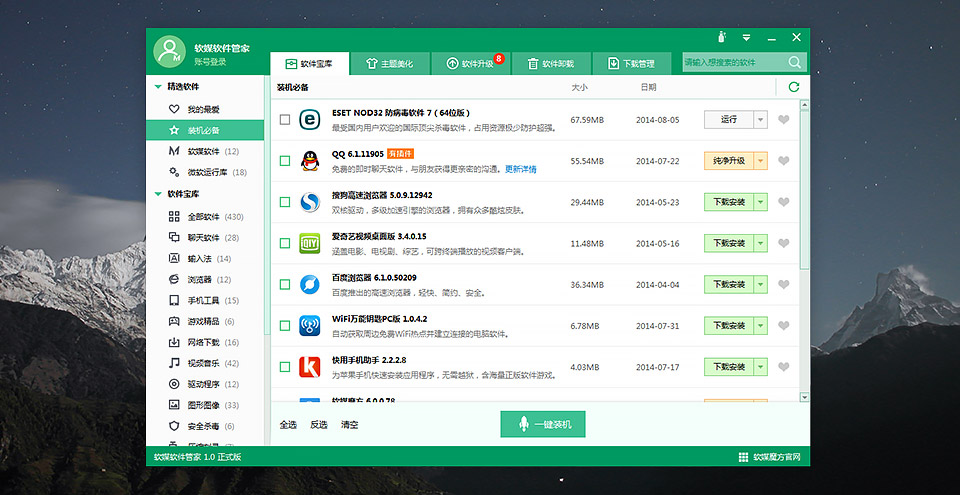Click 纯净升级 for QQ

point(729,161)
